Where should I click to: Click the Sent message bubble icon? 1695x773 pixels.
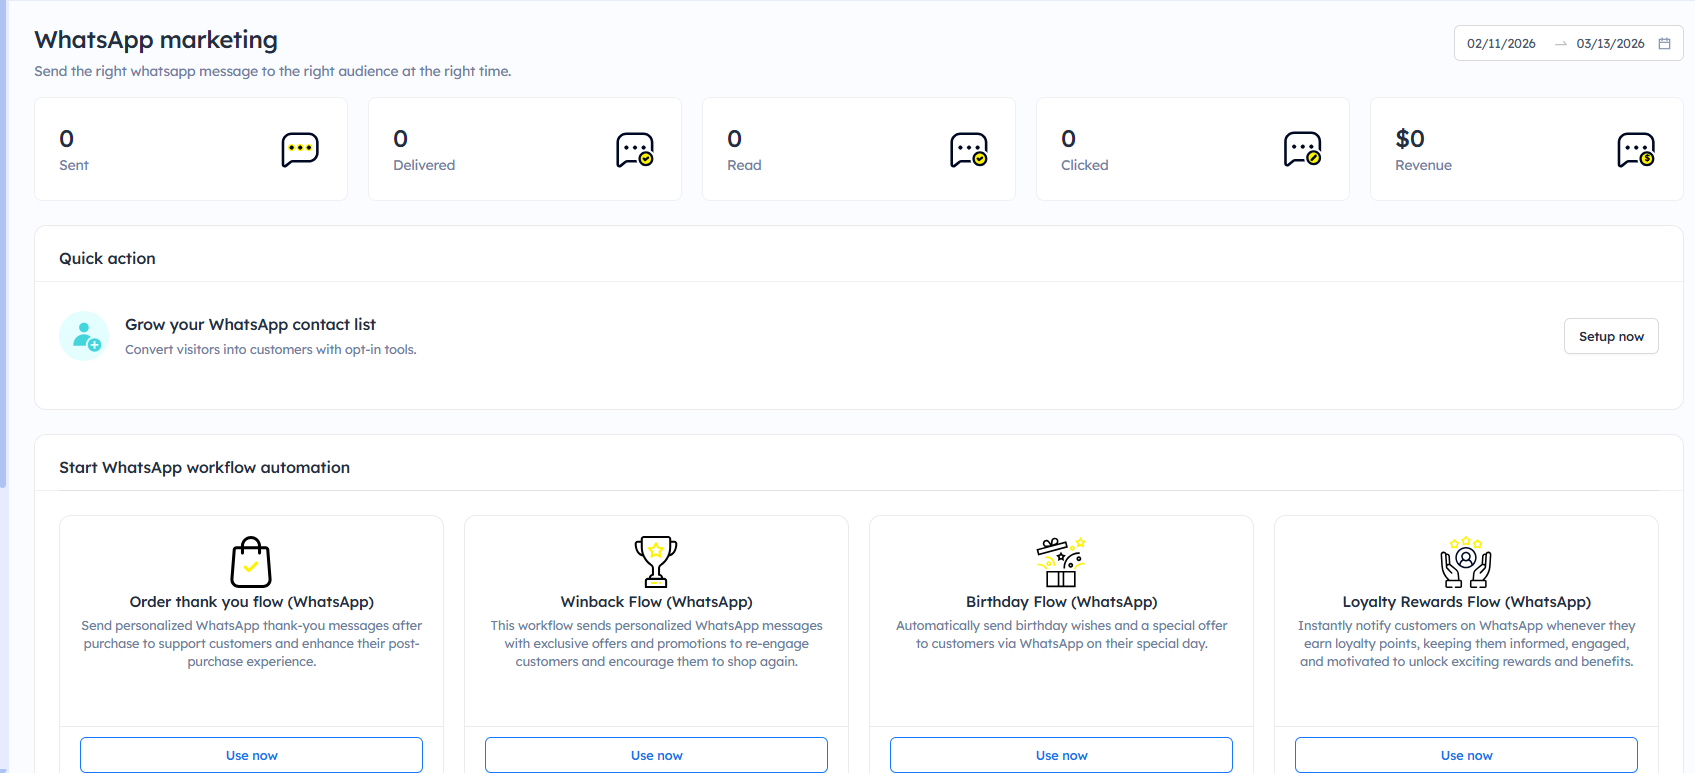[x=300, y=149]
